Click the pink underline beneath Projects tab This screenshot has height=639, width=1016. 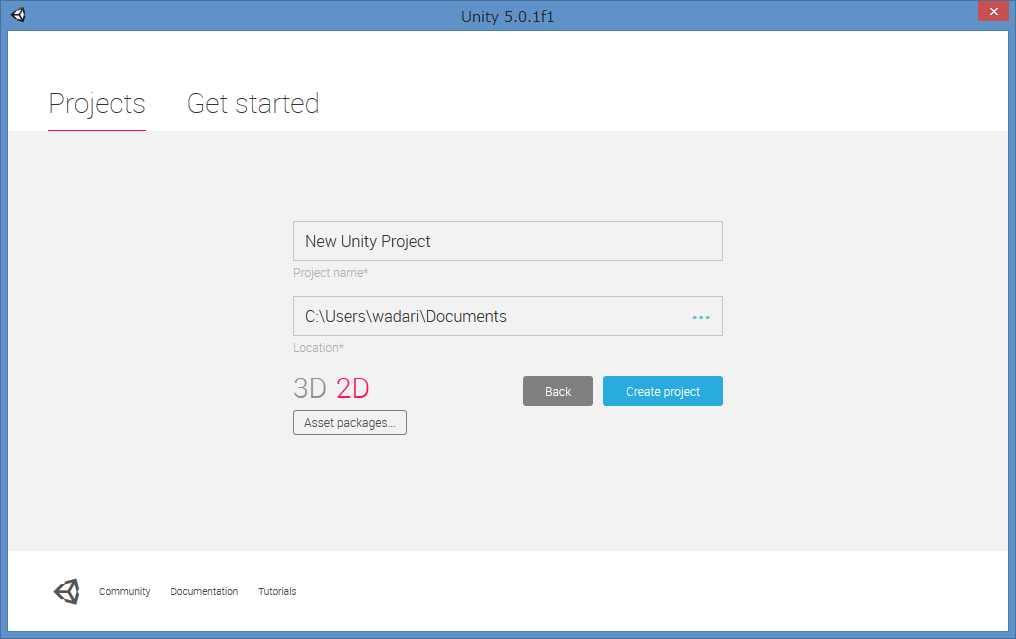click(x=97, y=130)
